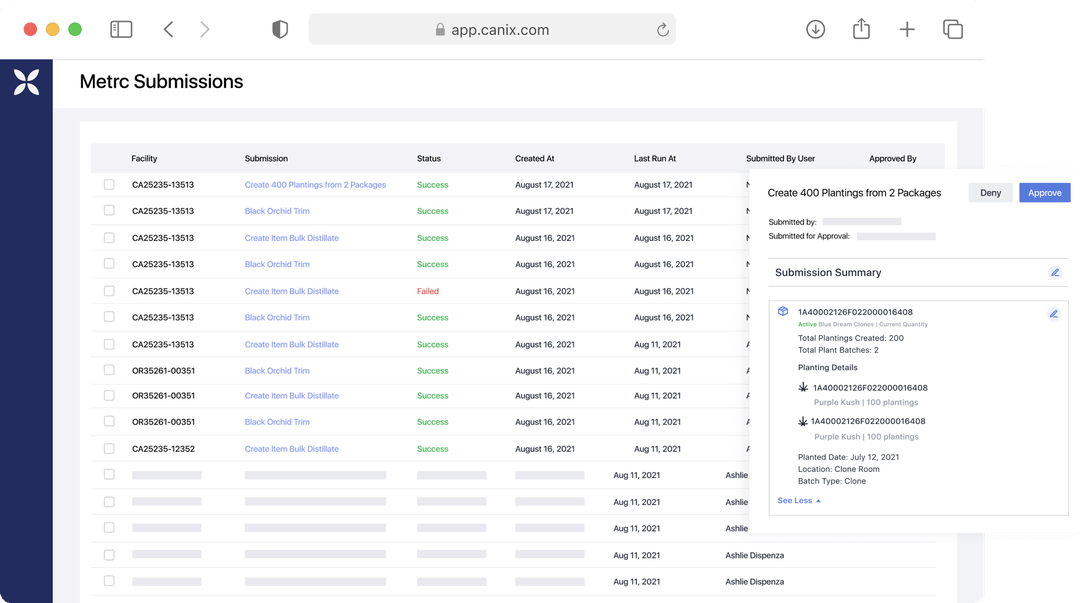Click the back navigation chevron in the toolbar

168,29
